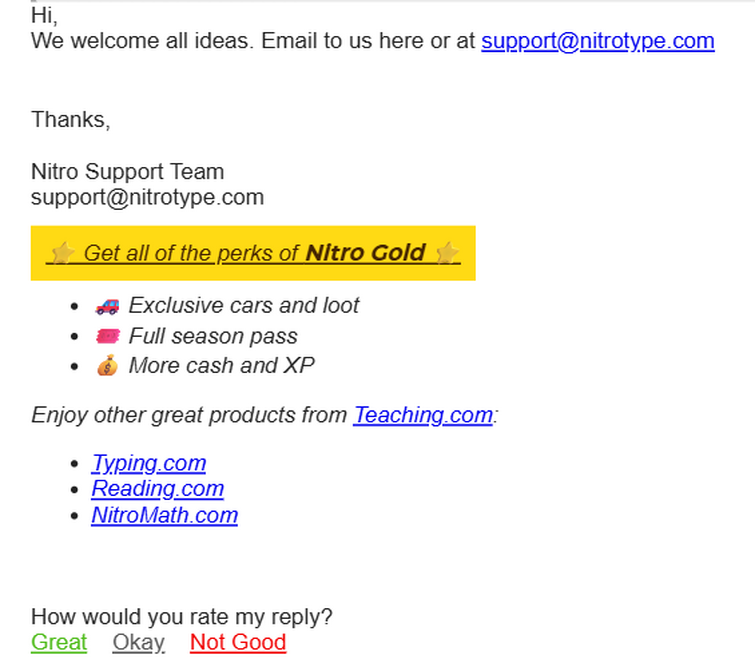Open the Teaching.com link
Screen dimensions: 755x667
(423, 415)
